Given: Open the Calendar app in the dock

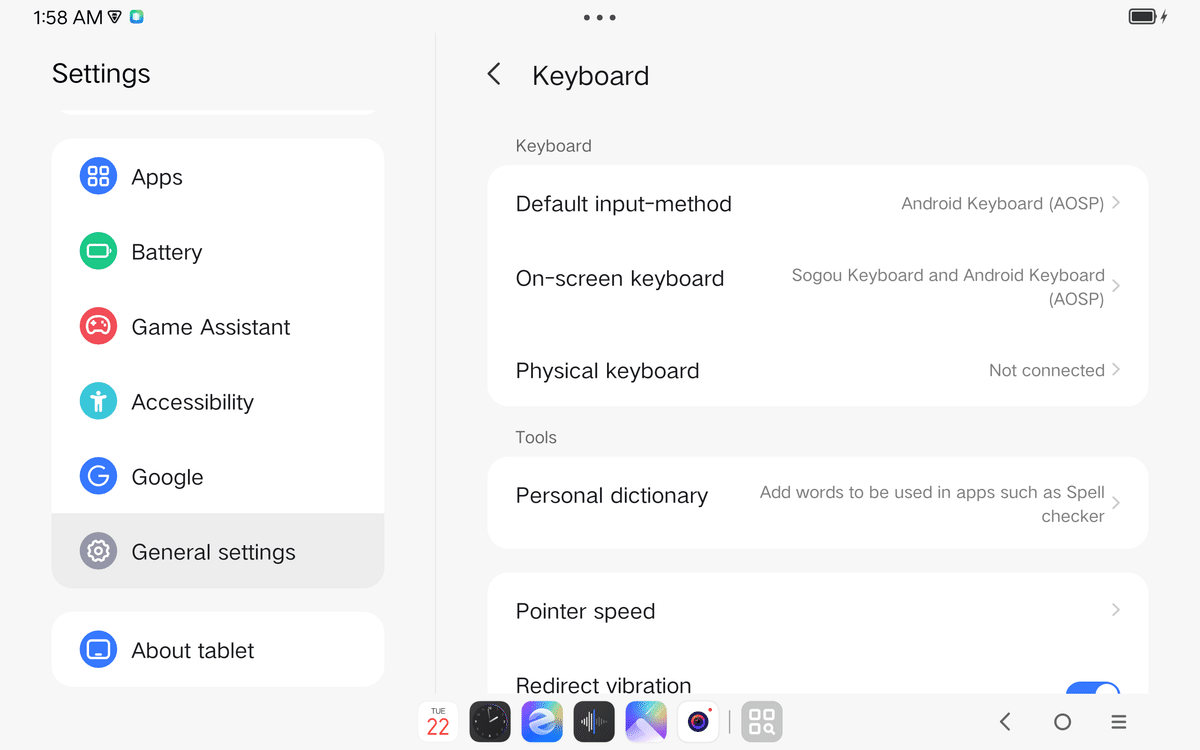Looking at the screenshot, I should (x=438, y=721).
